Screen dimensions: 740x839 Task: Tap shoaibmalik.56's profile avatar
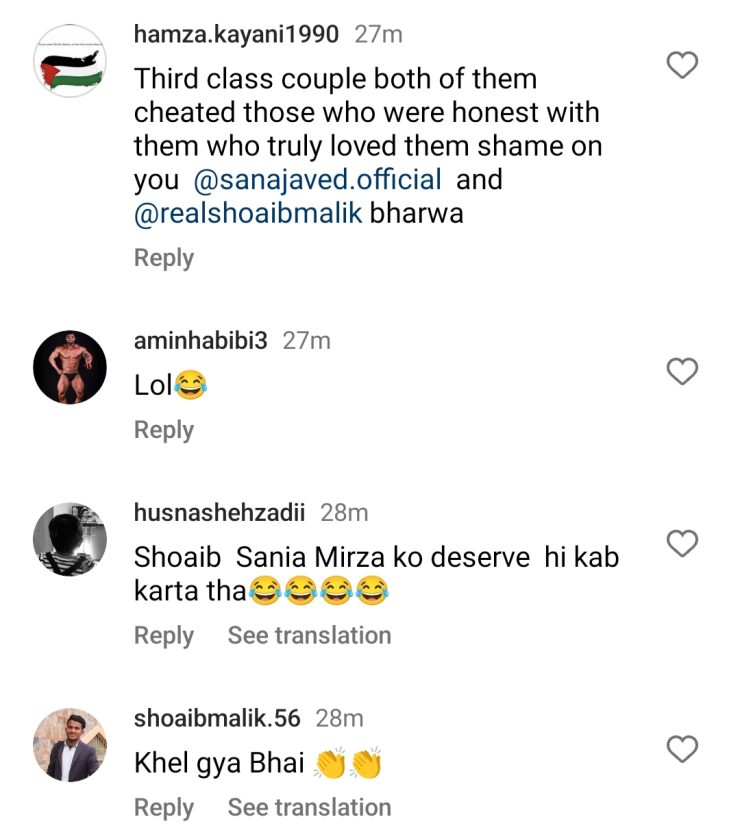click(70, 745)
